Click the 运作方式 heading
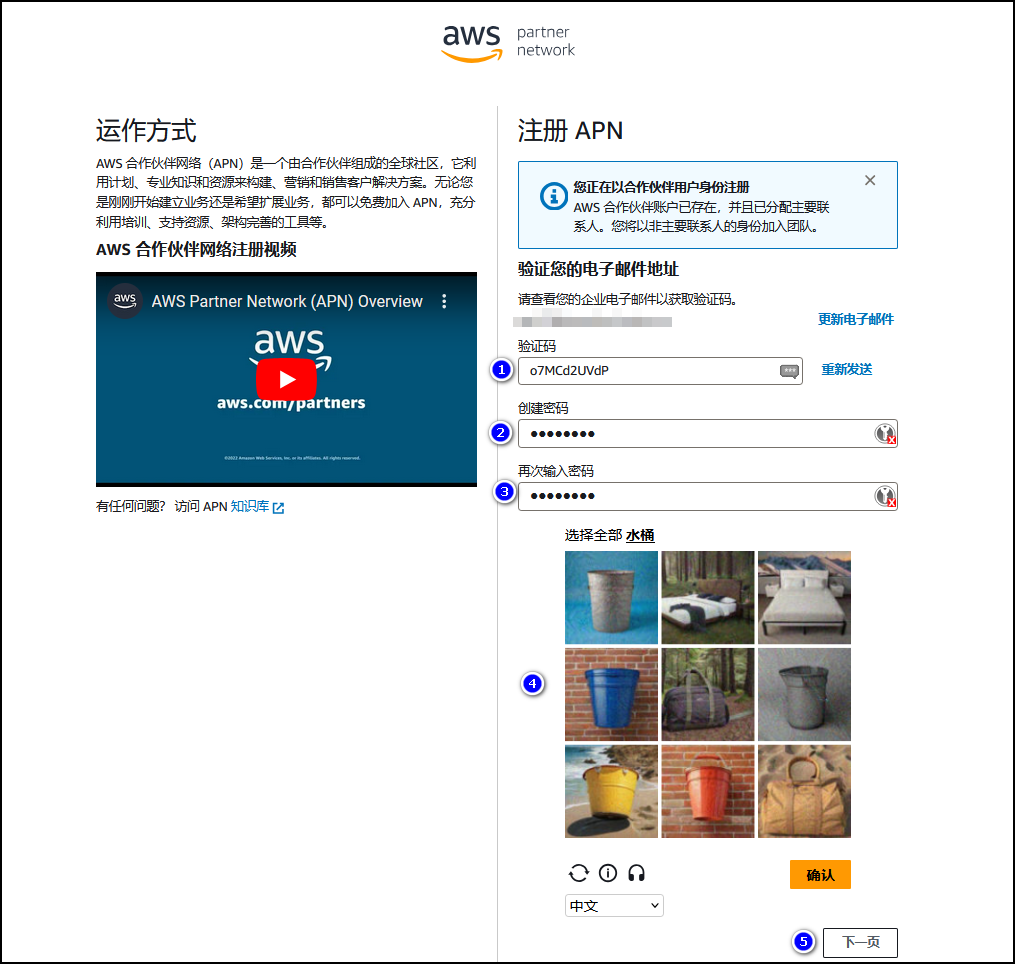 (146, 131)
